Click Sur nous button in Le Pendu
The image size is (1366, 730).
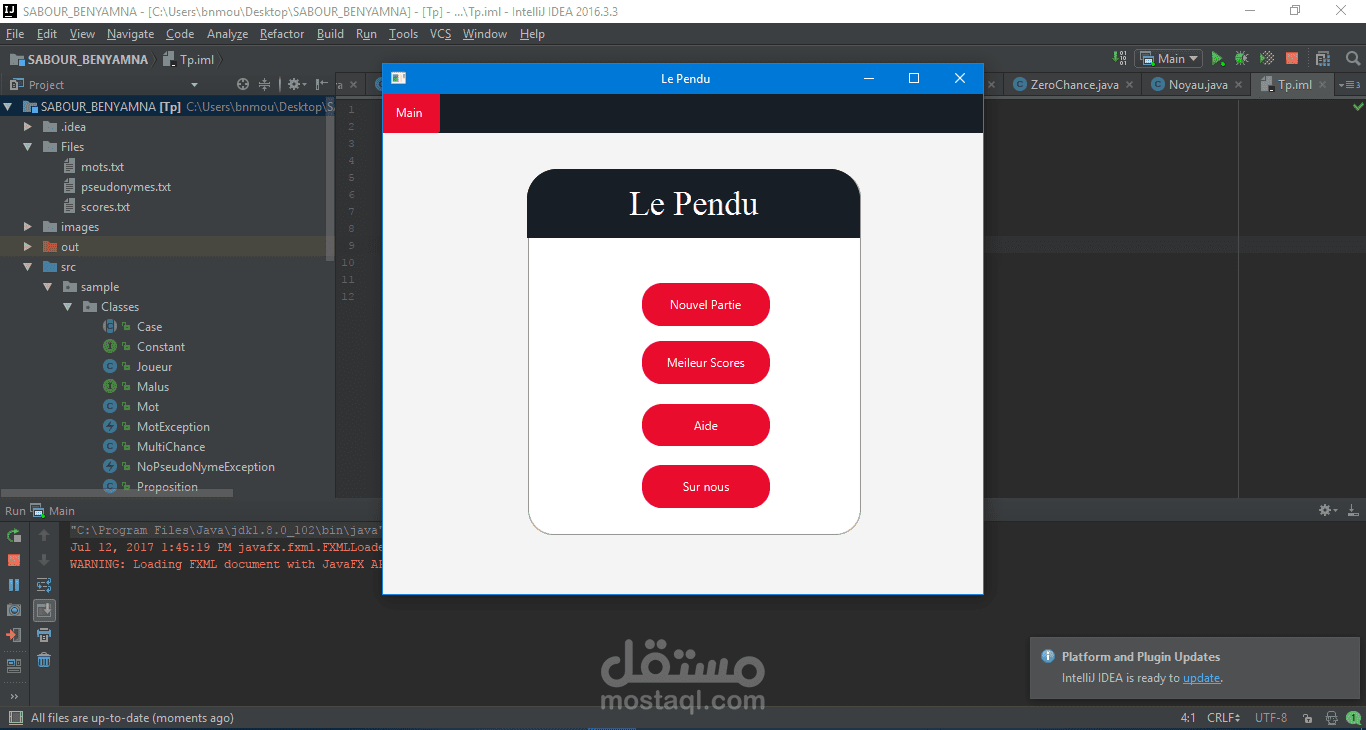pyautogui.click(x=706, y=487)
